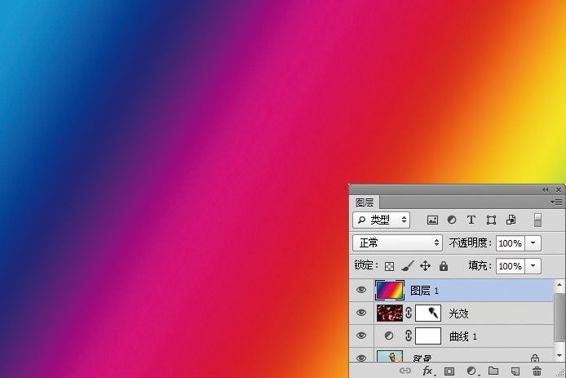
Task: Delete layer using trash icon
Action: coord(537,371)
